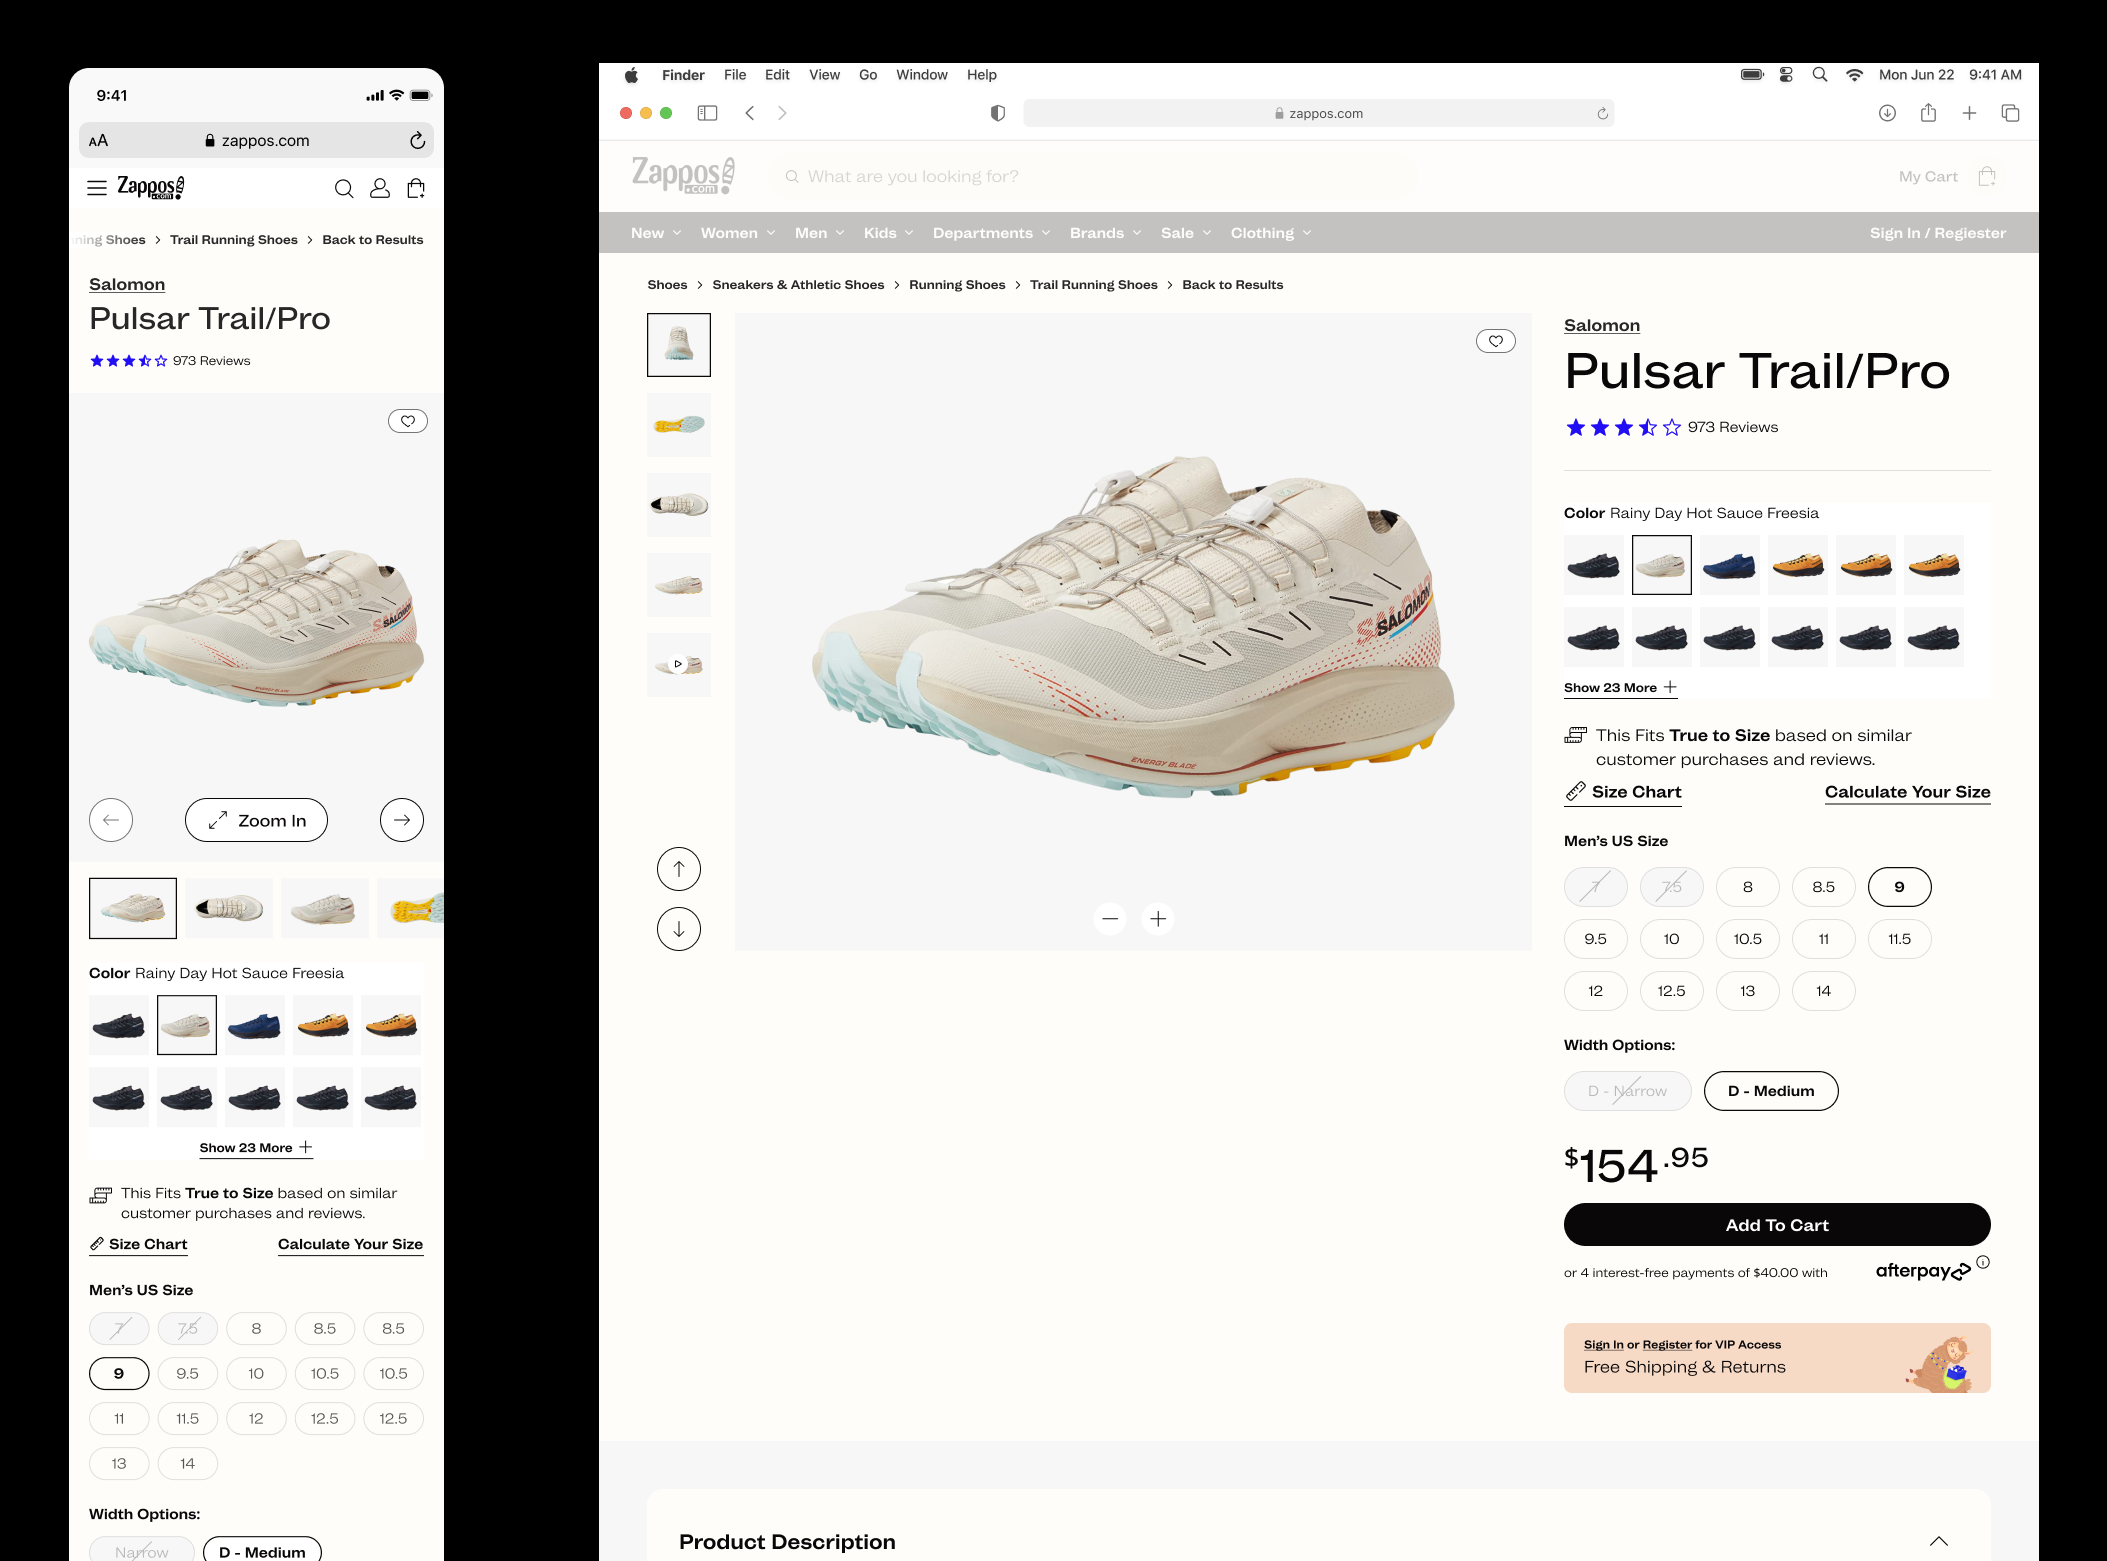This screenshot has width=2107, height=1561.
Task: Click the Add To Cart button
Action: click(x=1776, y=1225)
